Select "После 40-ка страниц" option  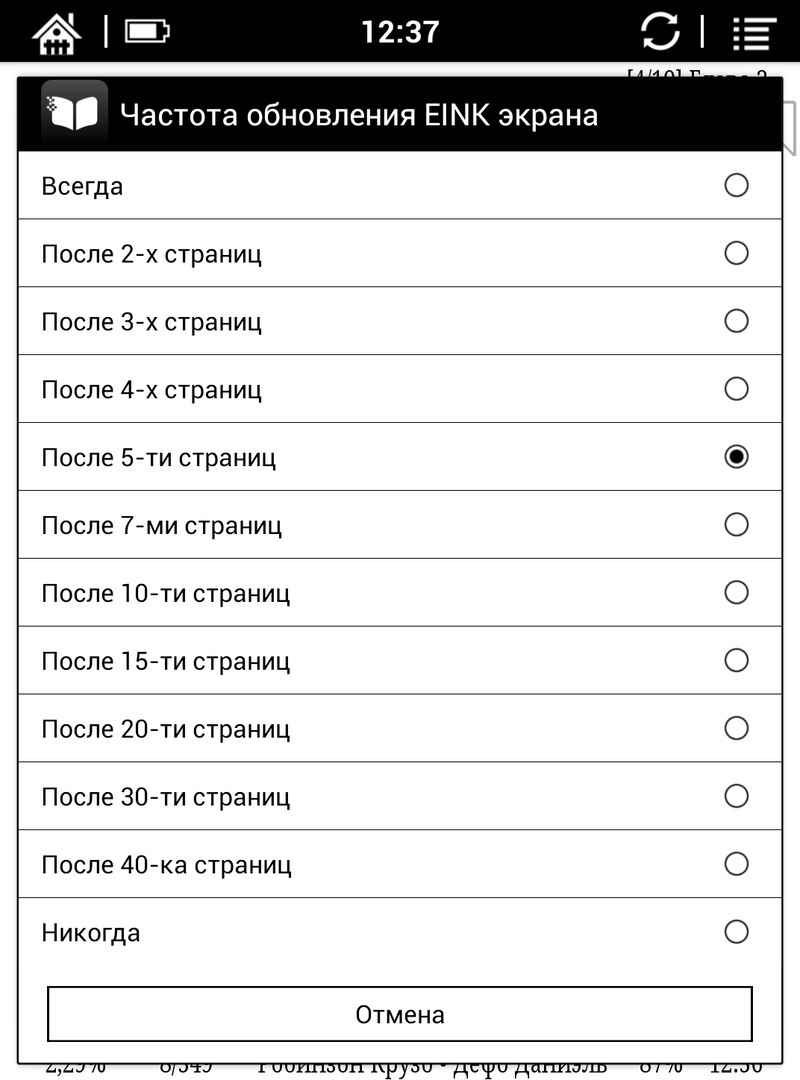click(x=736, y=865)
